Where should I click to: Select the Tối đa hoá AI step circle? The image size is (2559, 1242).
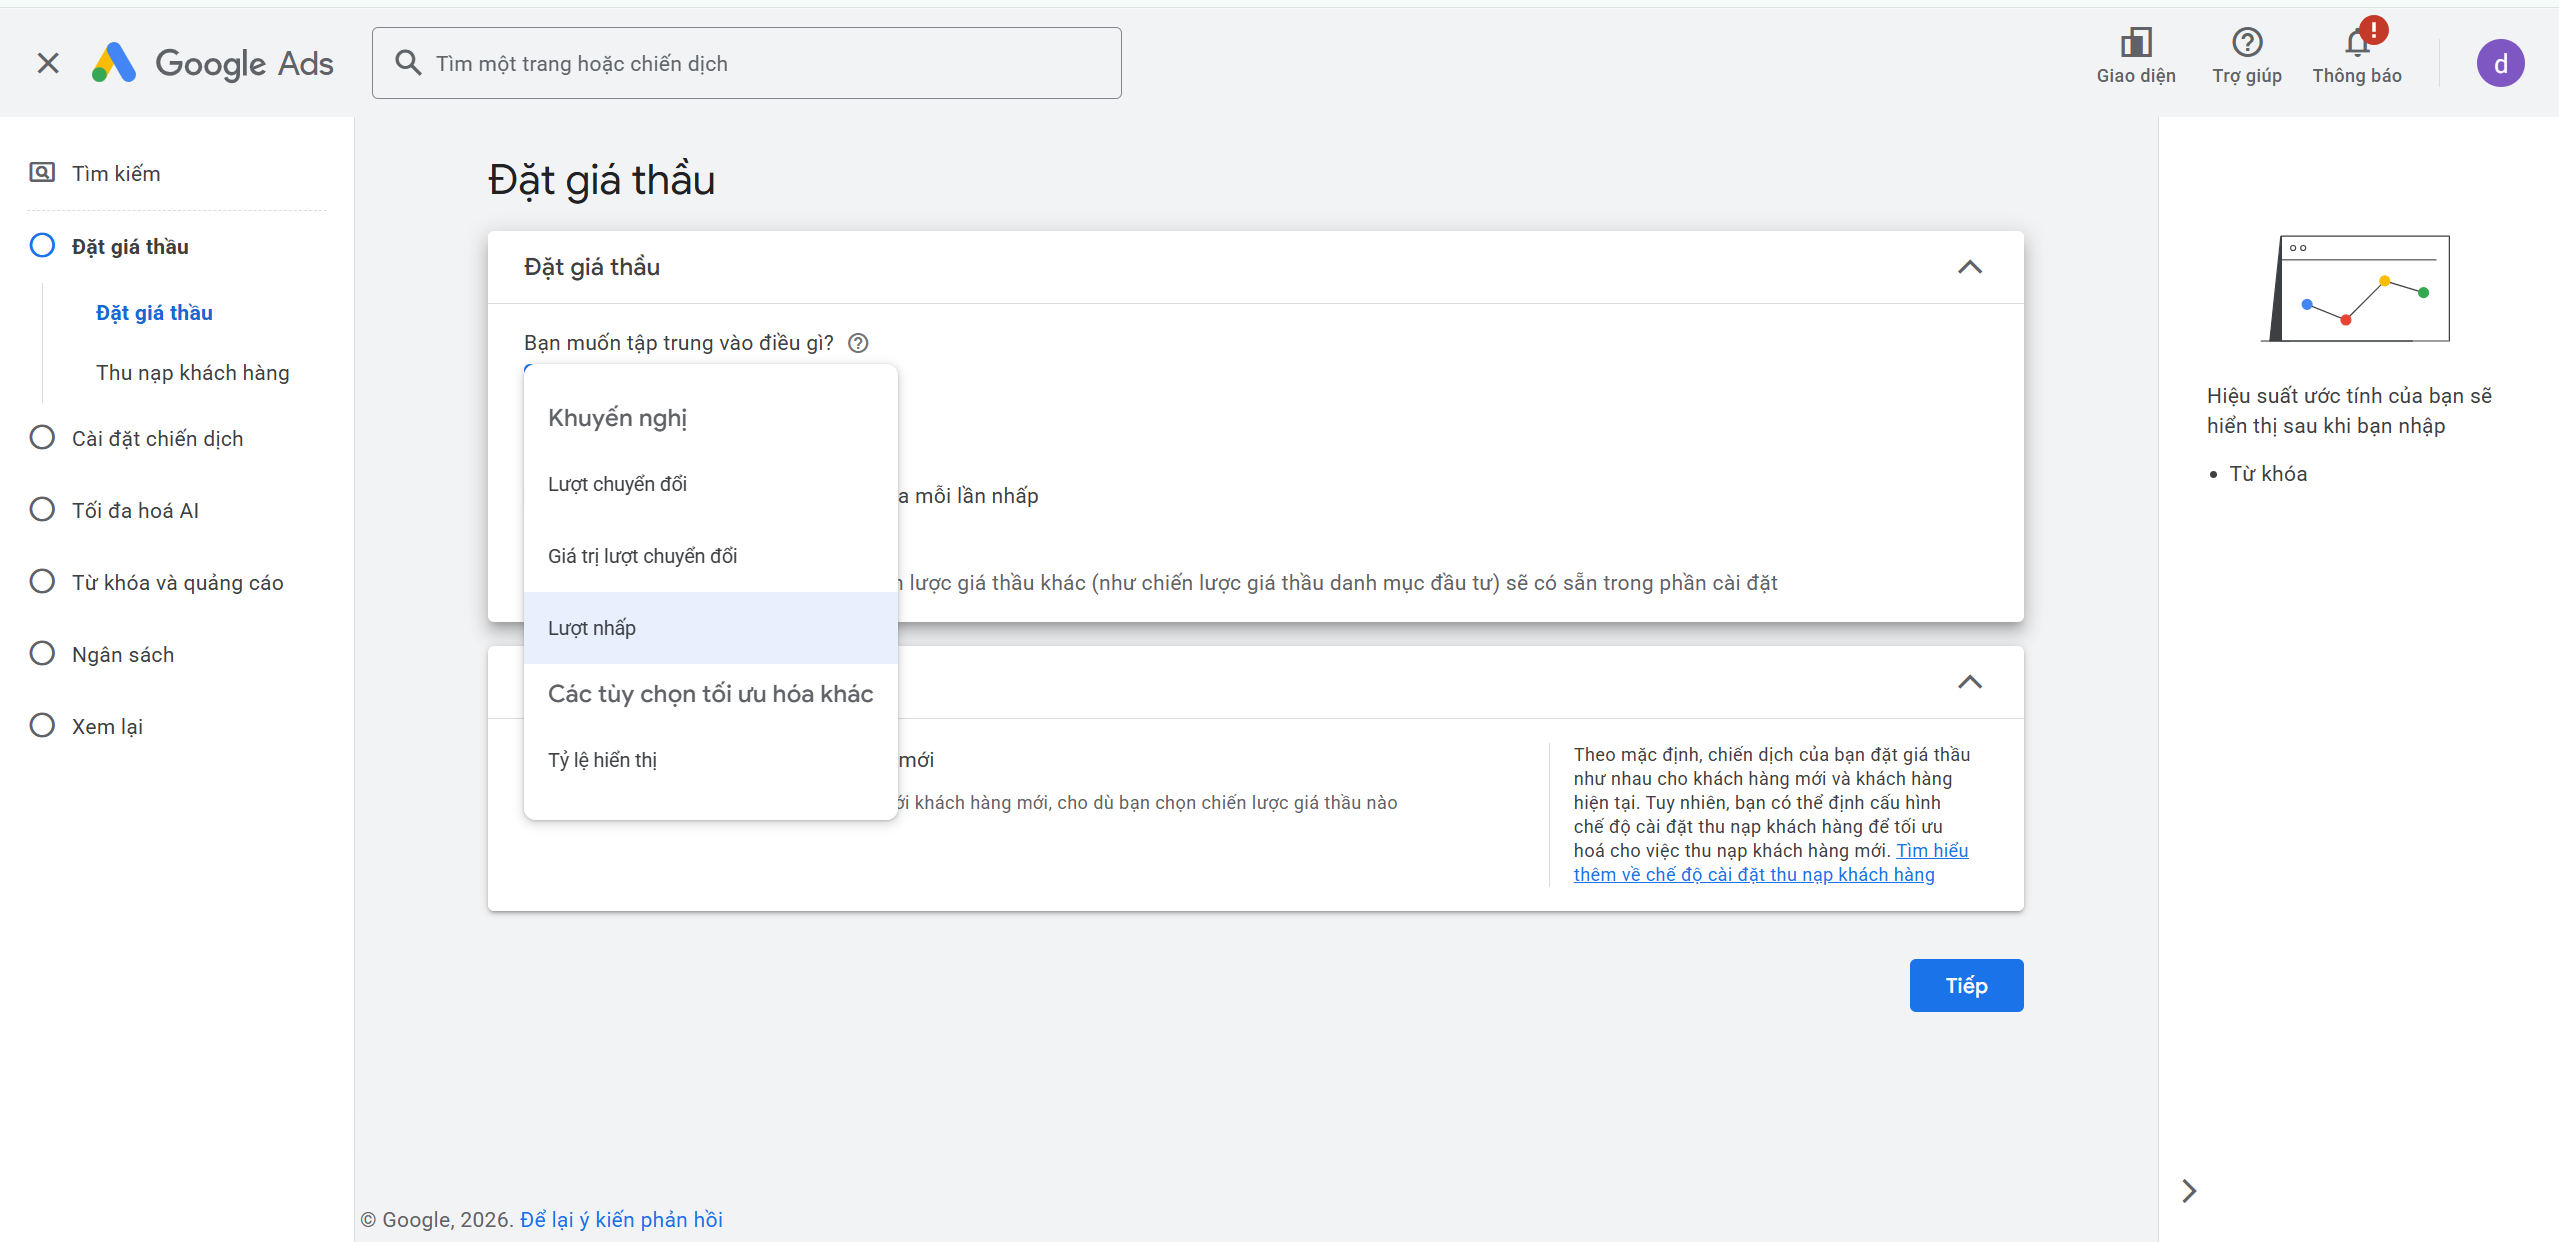click(42, 509)
